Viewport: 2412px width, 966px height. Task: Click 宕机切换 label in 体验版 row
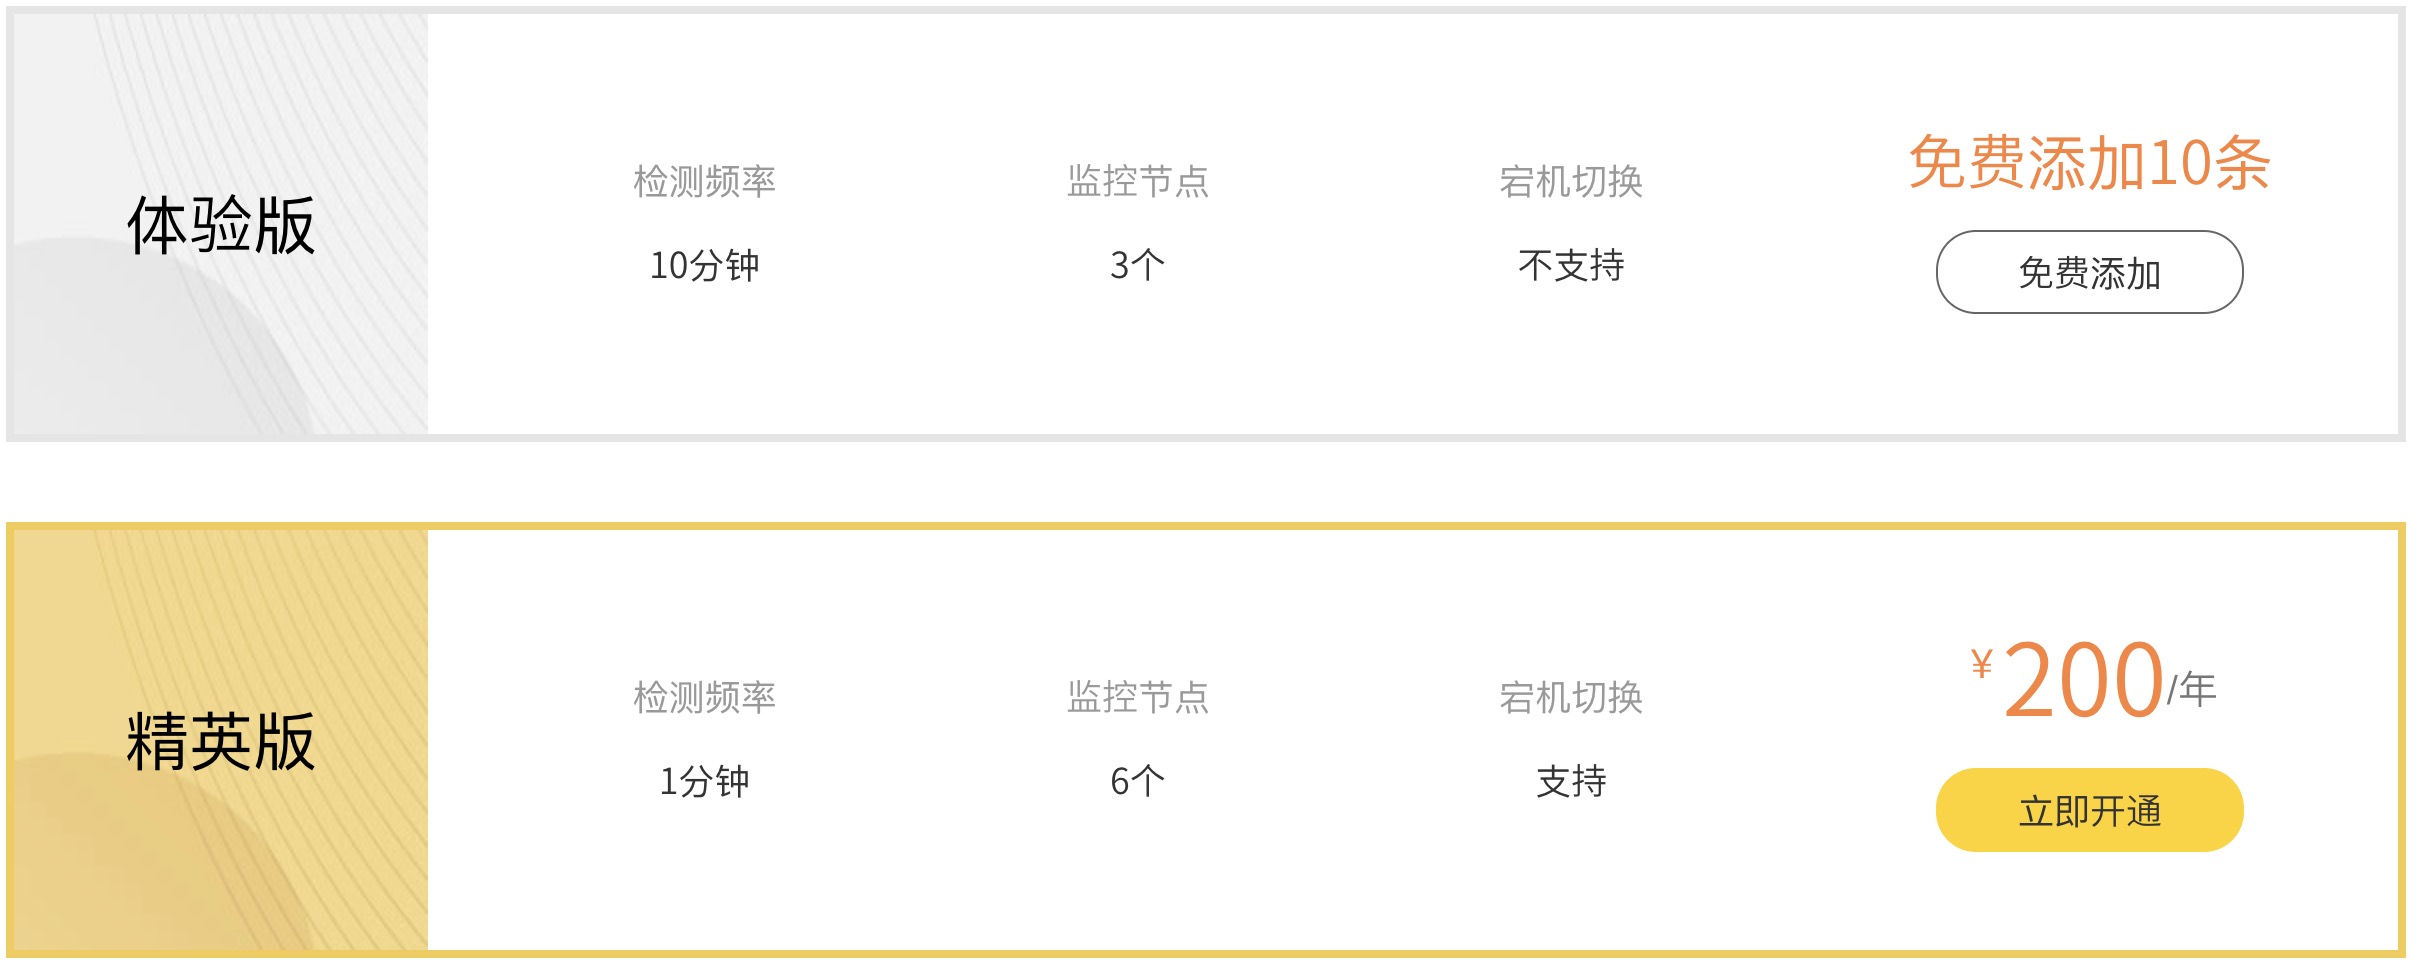pos(1571,182)
